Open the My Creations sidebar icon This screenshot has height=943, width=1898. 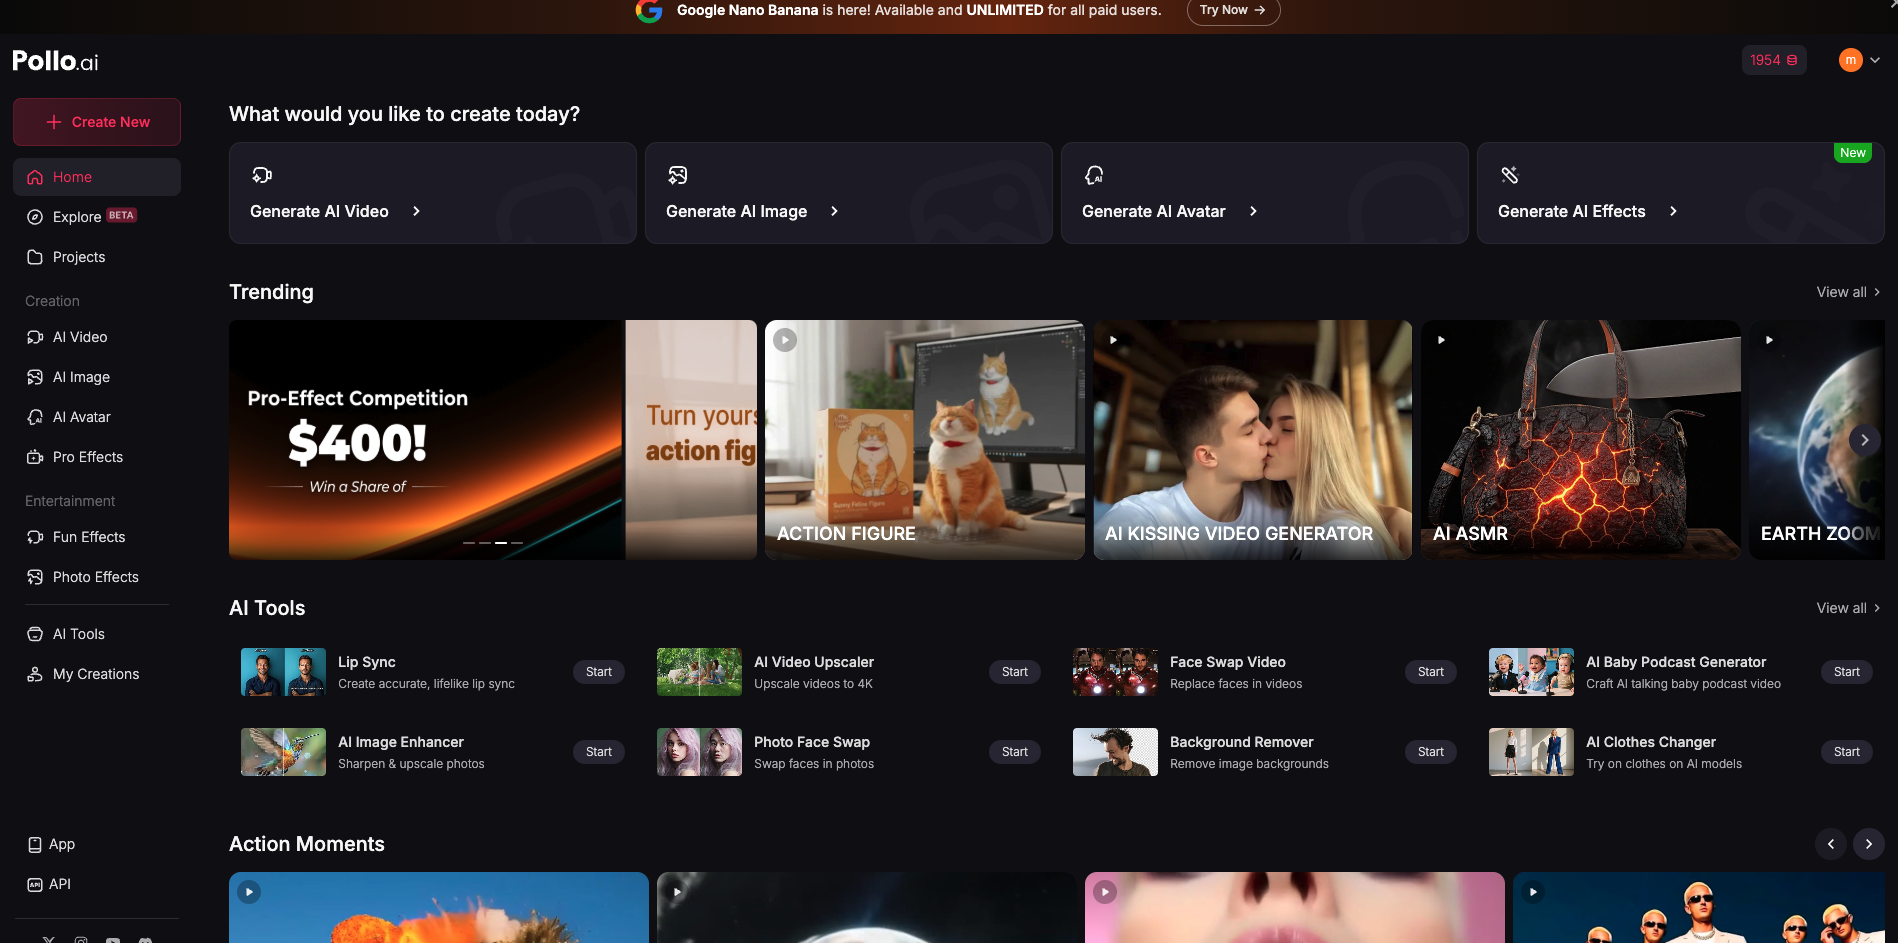(x=35, y=674)
